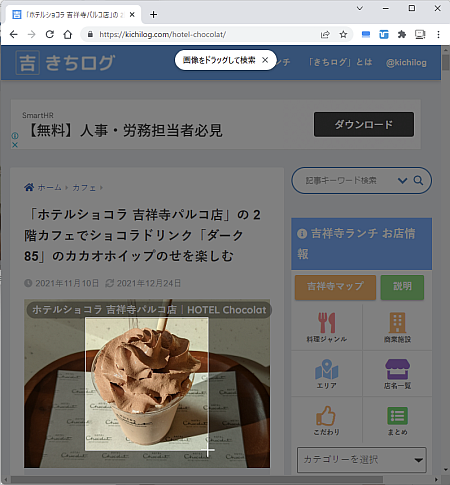
Task: Open the 店名一覧 shop icon
Action: (x=397, y=369)
